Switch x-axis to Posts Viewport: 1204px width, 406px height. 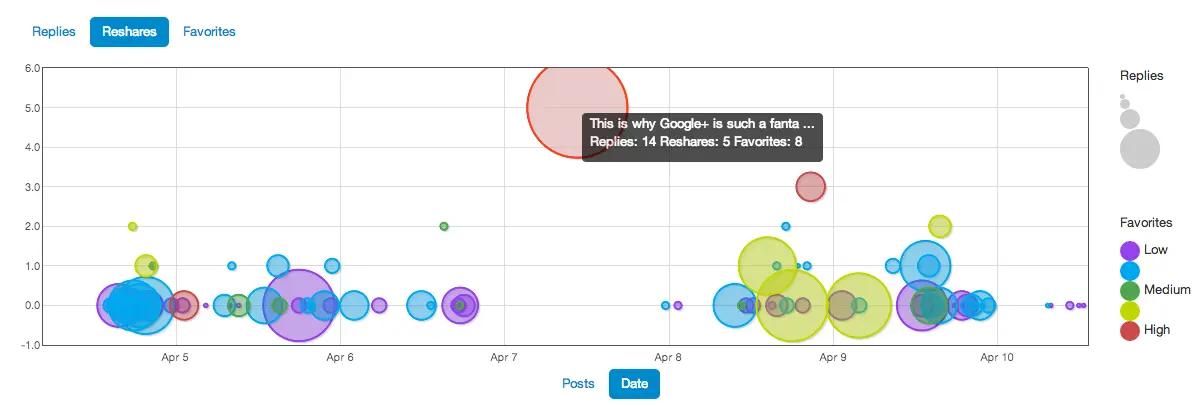coord(578,384)
